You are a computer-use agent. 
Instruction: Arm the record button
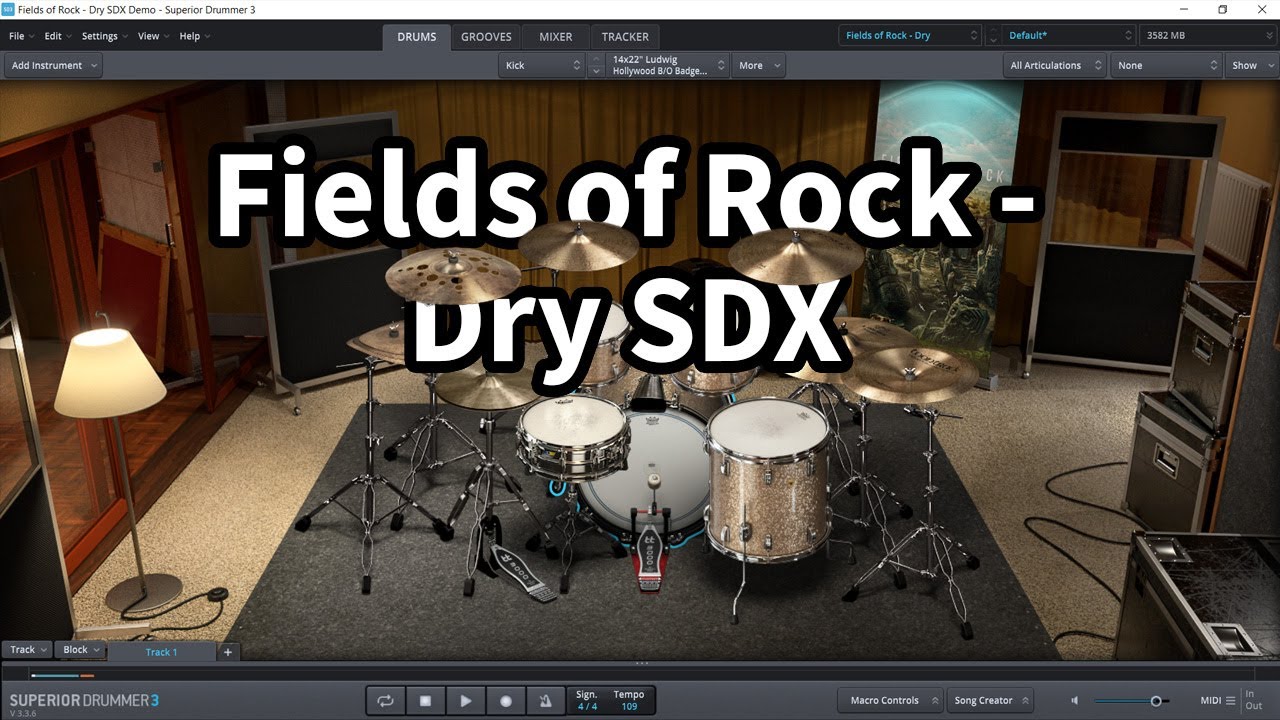(505, 701)
